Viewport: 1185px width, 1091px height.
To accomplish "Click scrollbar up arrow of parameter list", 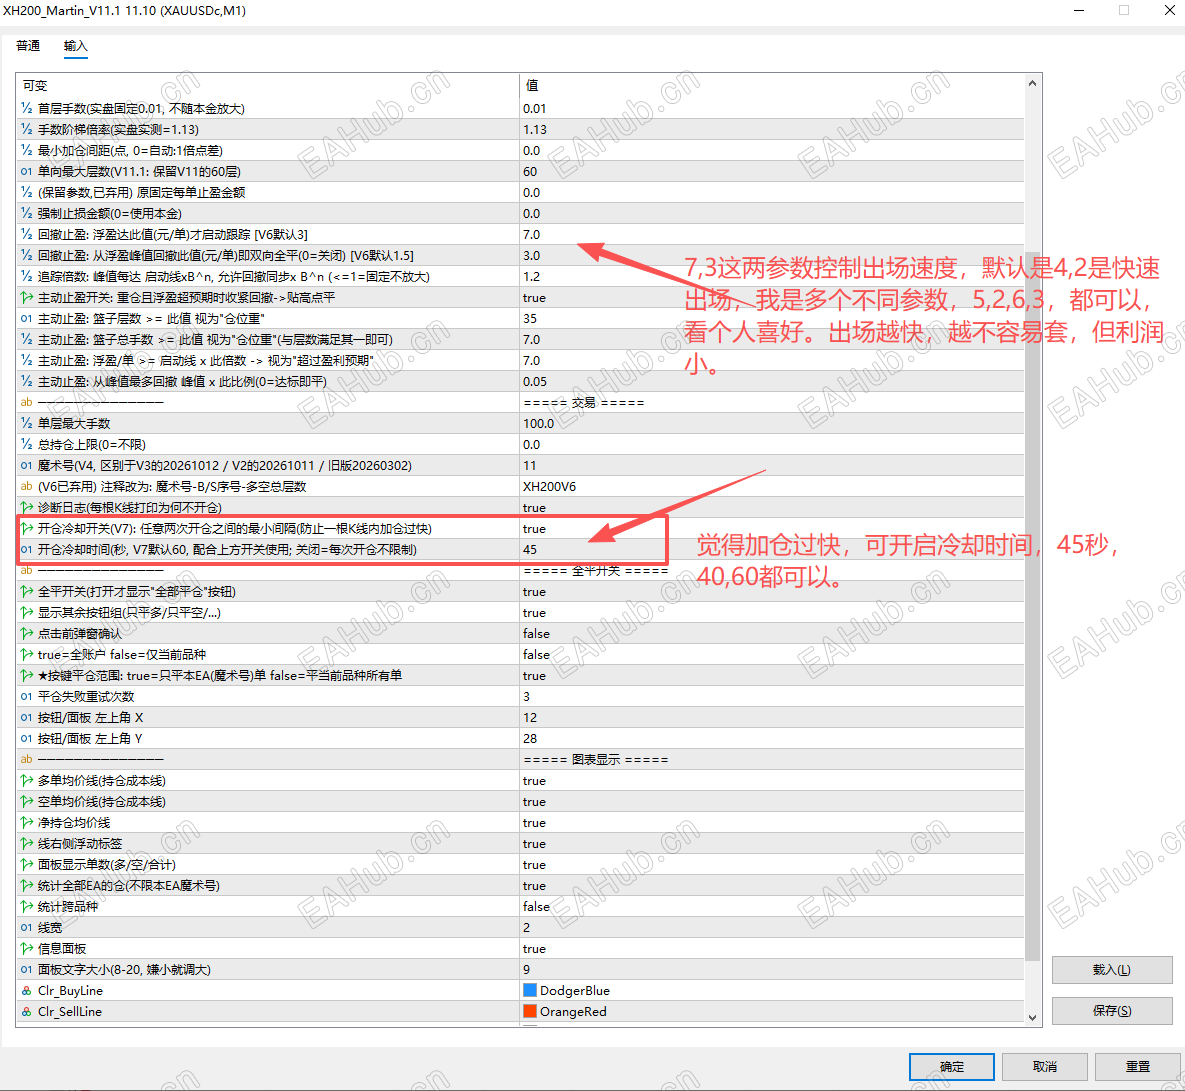I will coord(1032,83).
